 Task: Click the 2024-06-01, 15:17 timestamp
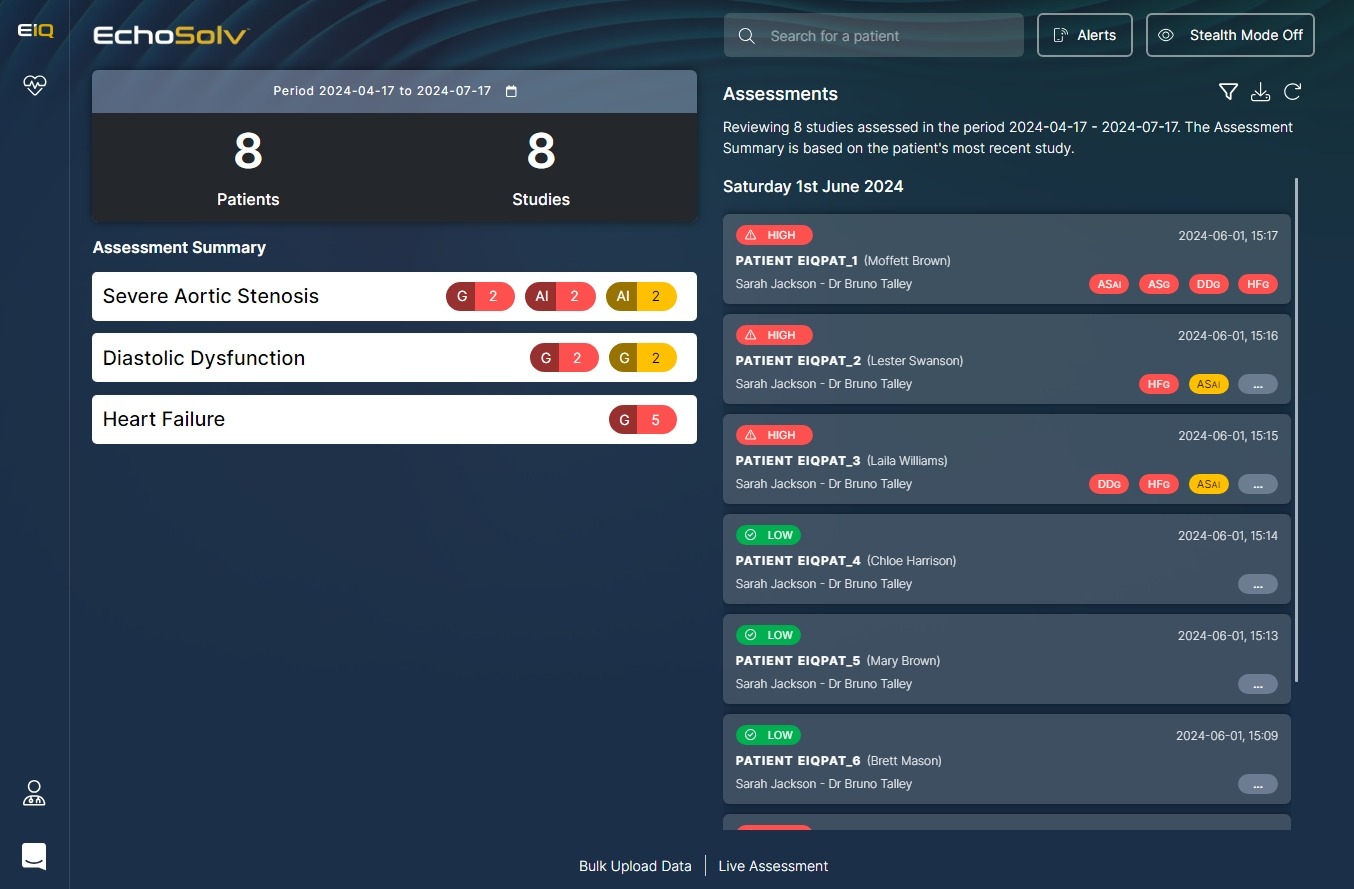[1228, 236]
